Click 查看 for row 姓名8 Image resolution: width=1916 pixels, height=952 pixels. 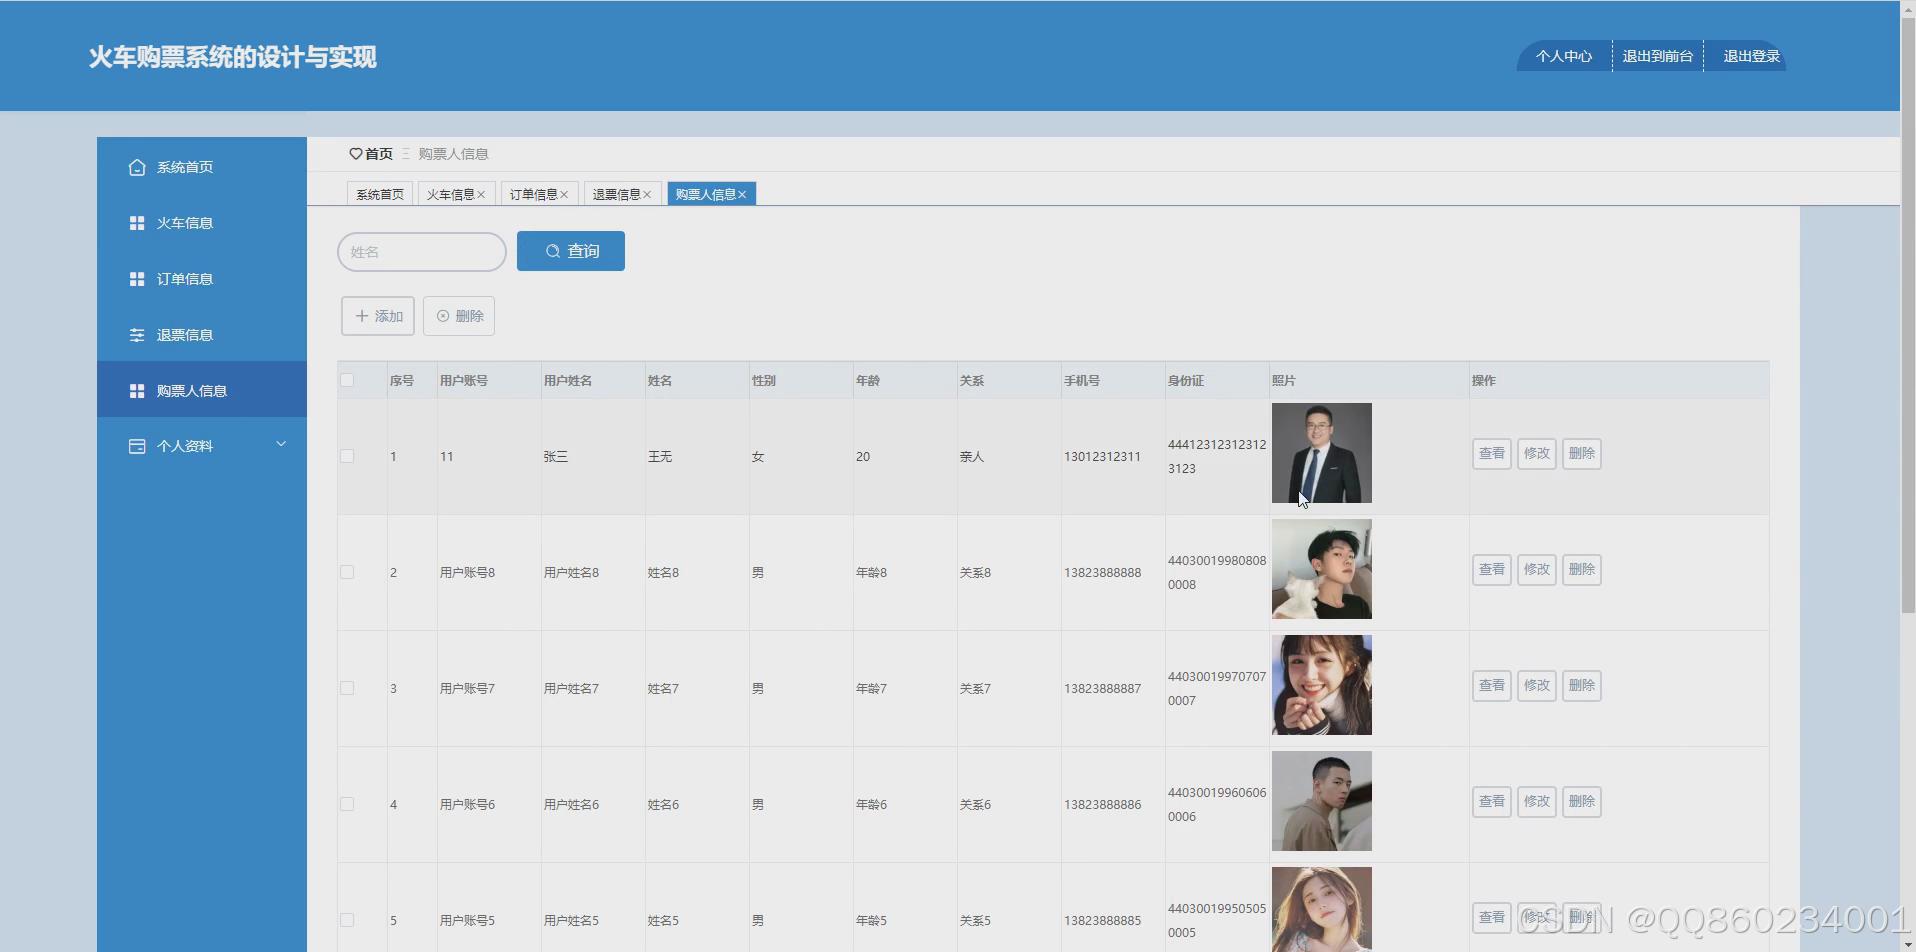click(x=1492, y=570)
